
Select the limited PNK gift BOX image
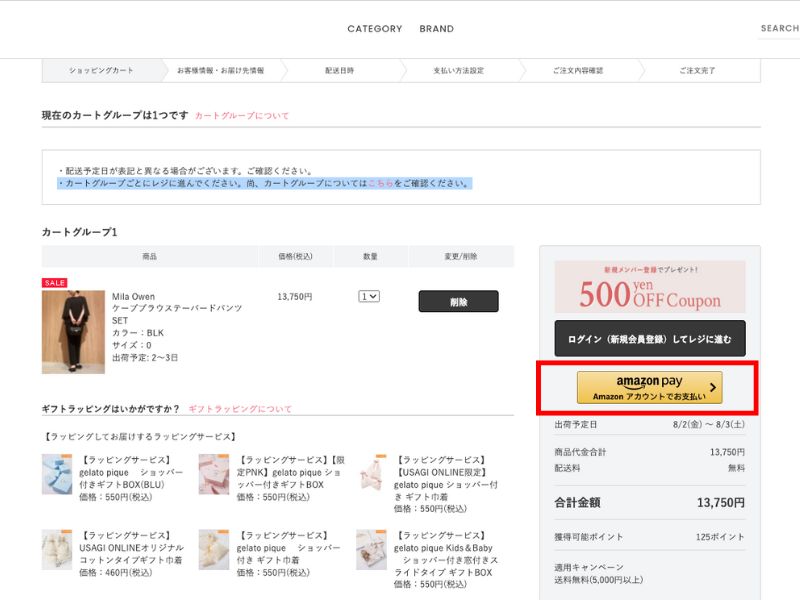[x=214, y=474]
